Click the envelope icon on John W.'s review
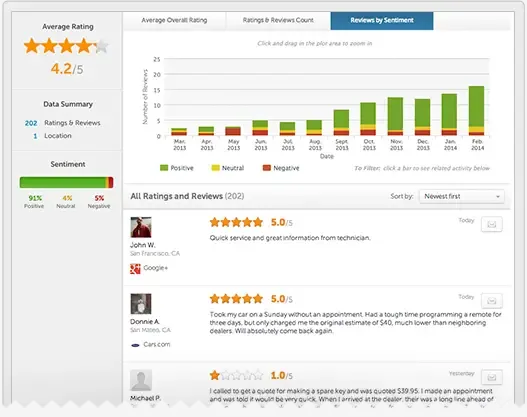The width and height of the screenshot is (527, 417). tap(492, 224)
